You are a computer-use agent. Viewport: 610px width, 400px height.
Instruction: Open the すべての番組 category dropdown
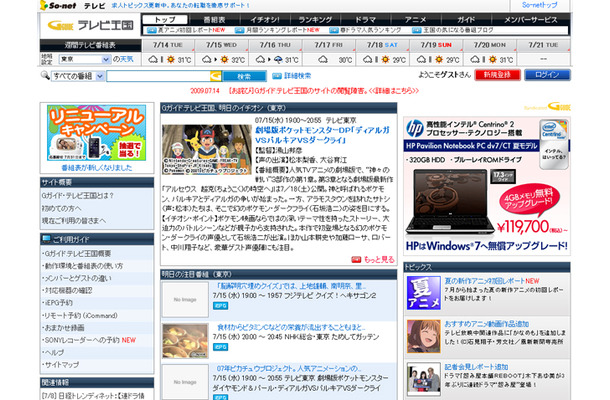[x=77, y=76]
